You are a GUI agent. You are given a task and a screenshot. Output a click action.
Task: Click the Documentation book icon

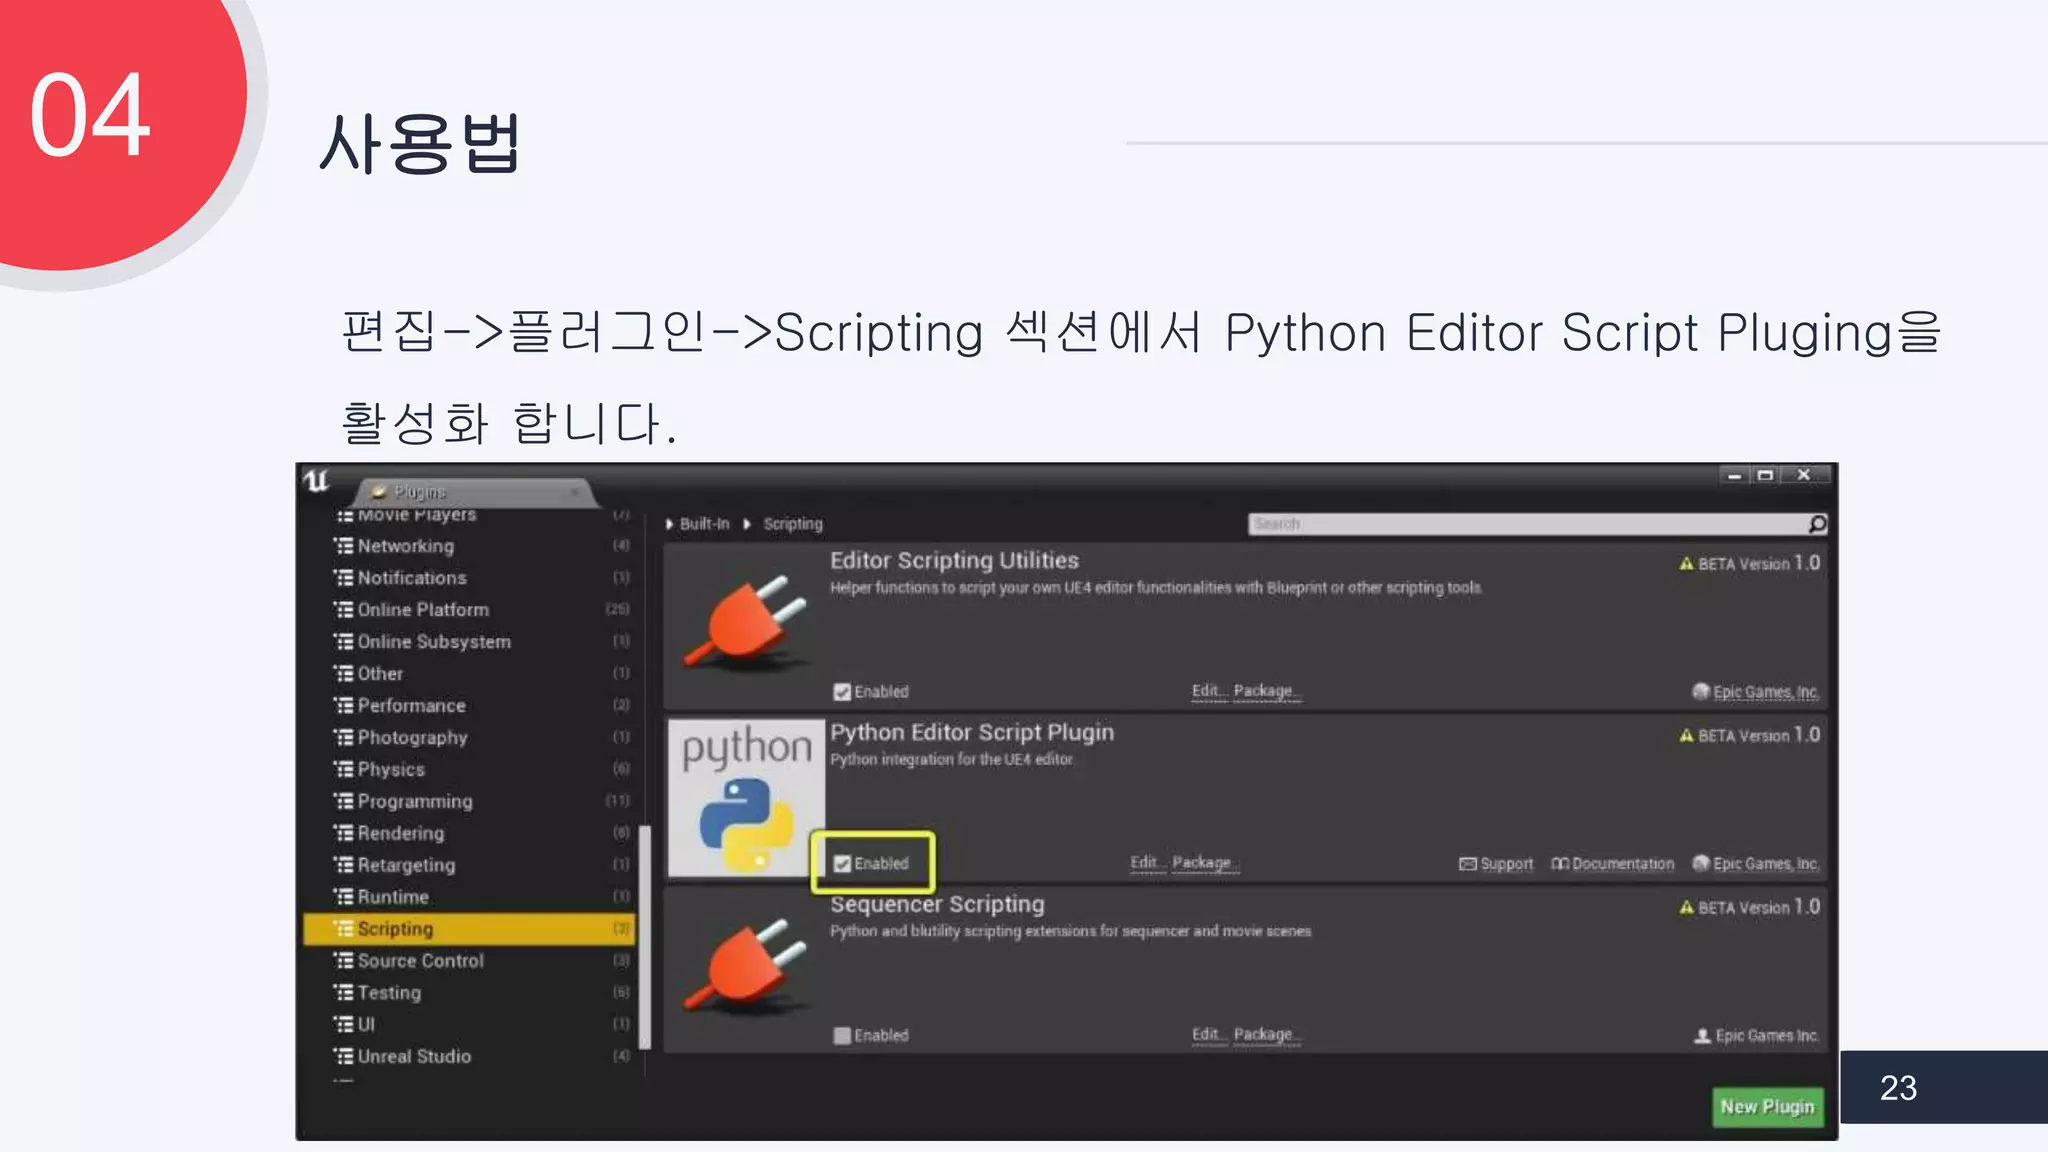[x=1560, y=864]
